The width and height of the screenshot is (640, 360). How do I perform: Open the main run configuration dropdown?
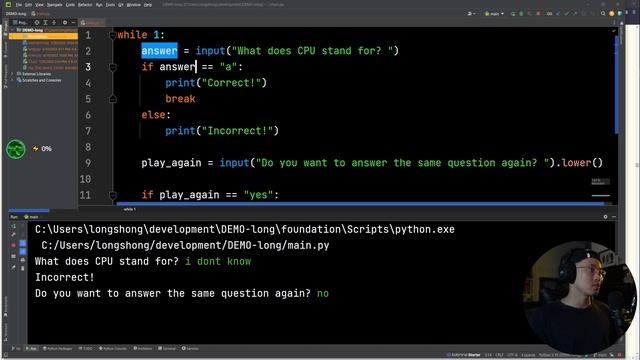[x=494, y=14]
